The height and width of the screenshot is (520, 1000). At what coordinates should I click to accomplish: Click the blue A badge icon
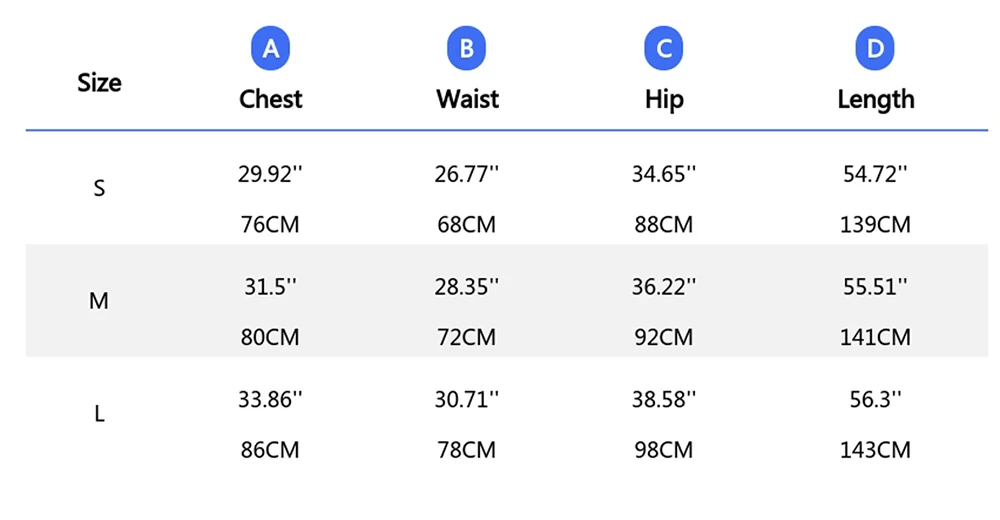[x=270, y=49]
